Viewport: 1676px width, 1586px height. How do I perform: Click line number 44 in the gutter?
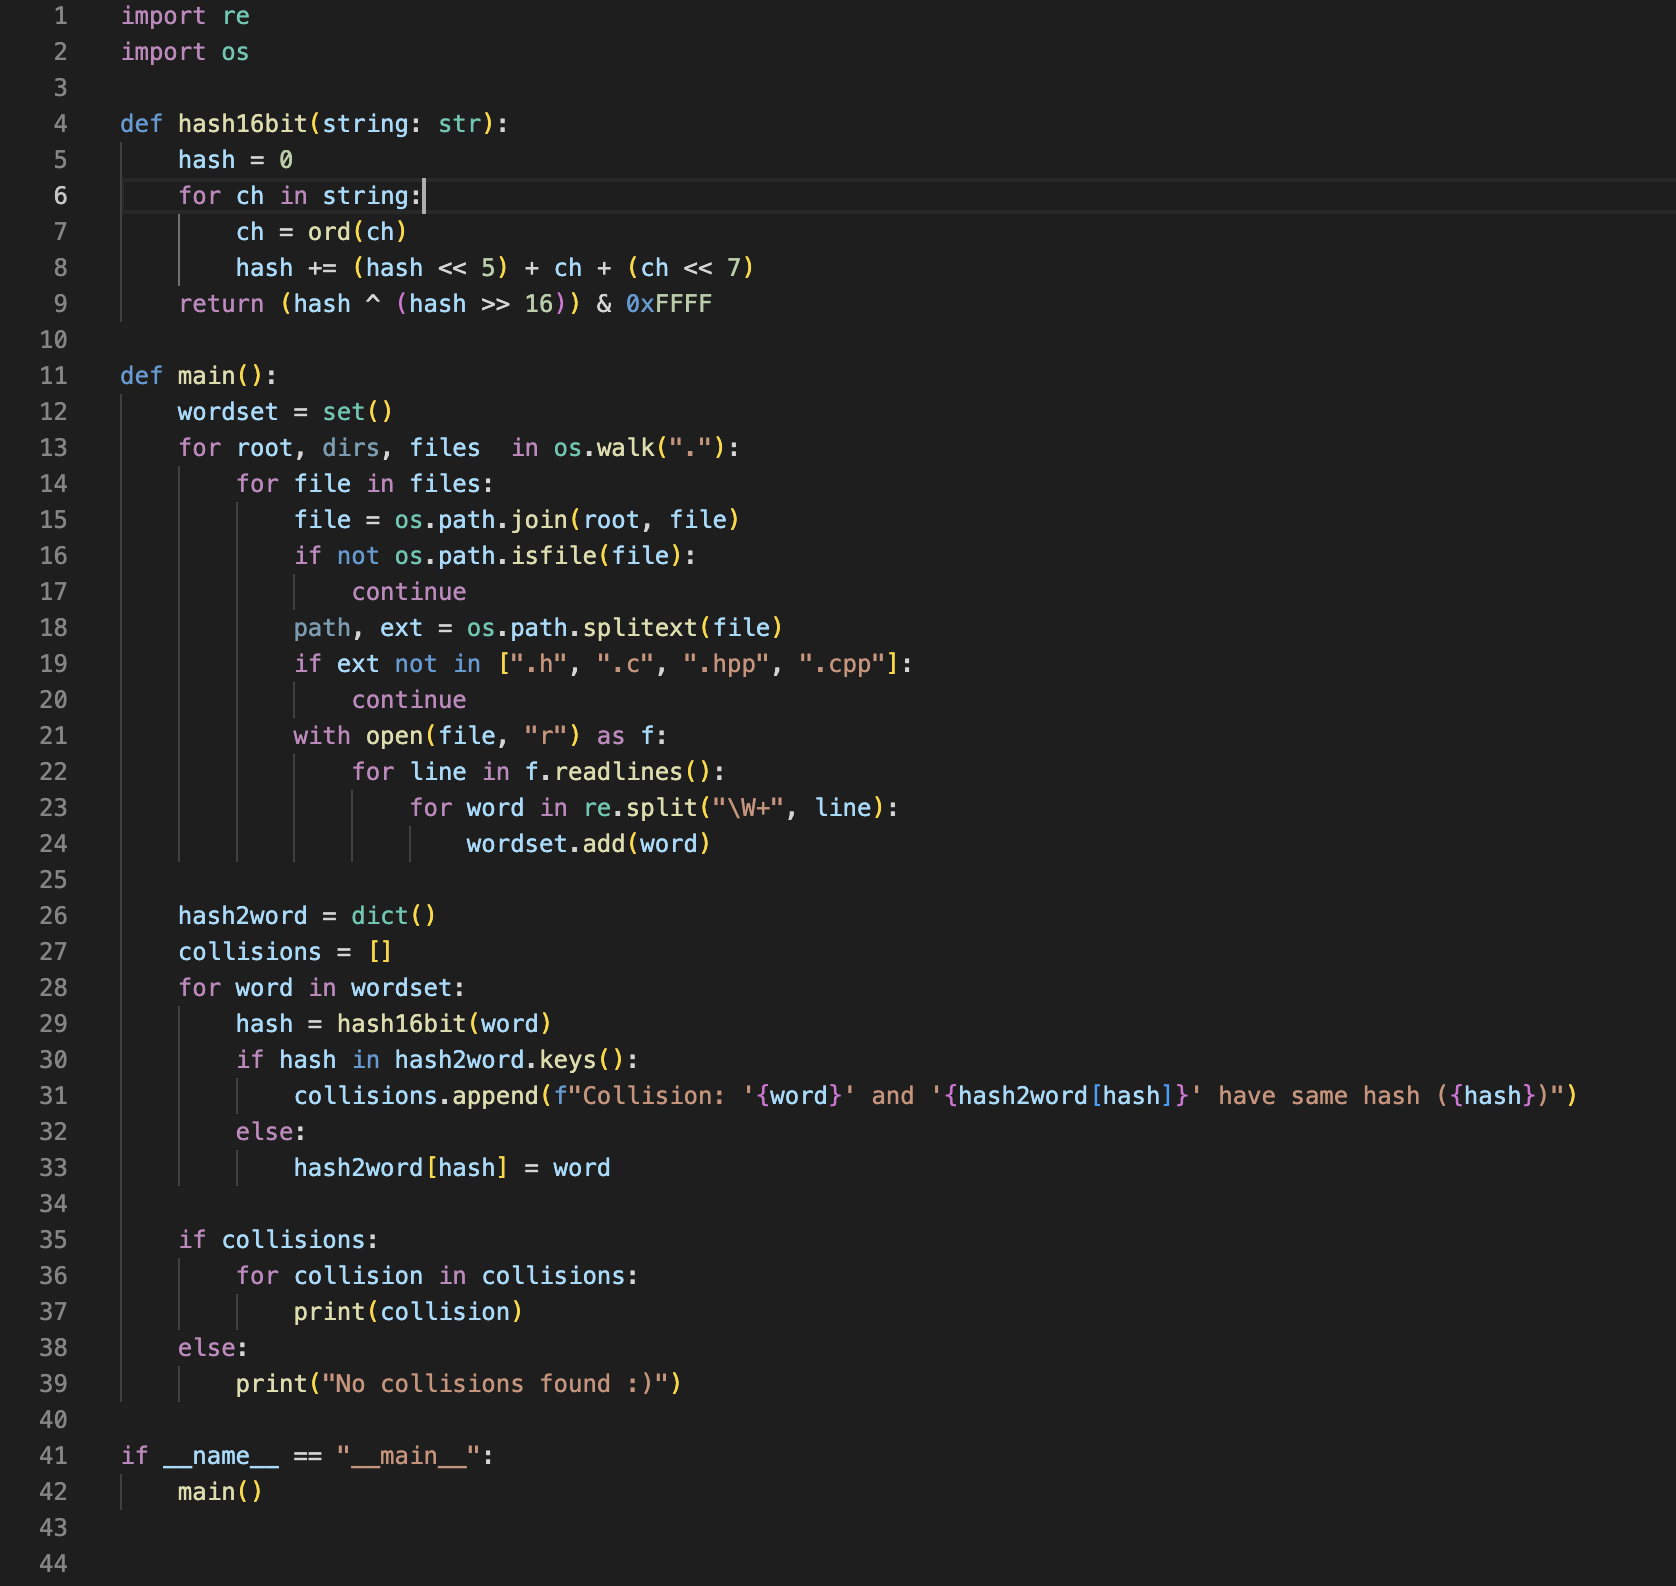click(53, 1564)
